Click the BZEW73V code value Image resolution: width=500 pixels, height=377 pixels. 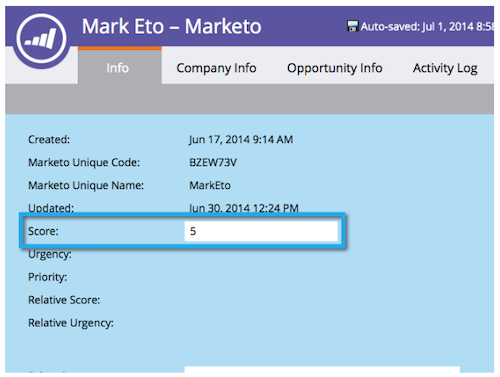click(213, 162)
